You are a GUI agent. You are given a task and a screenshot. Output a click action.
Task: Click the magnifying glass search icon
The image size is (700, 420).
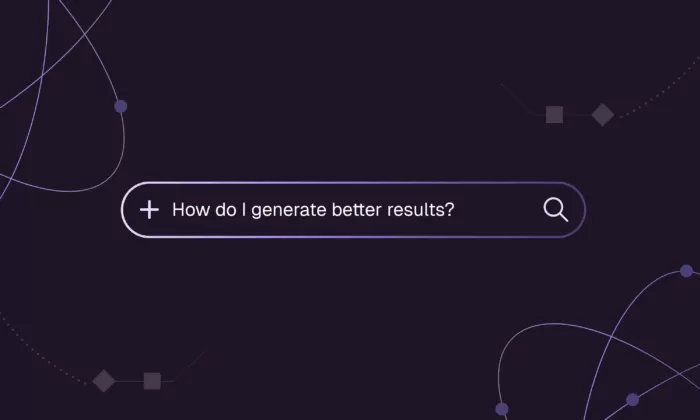[x=555, y=209]
